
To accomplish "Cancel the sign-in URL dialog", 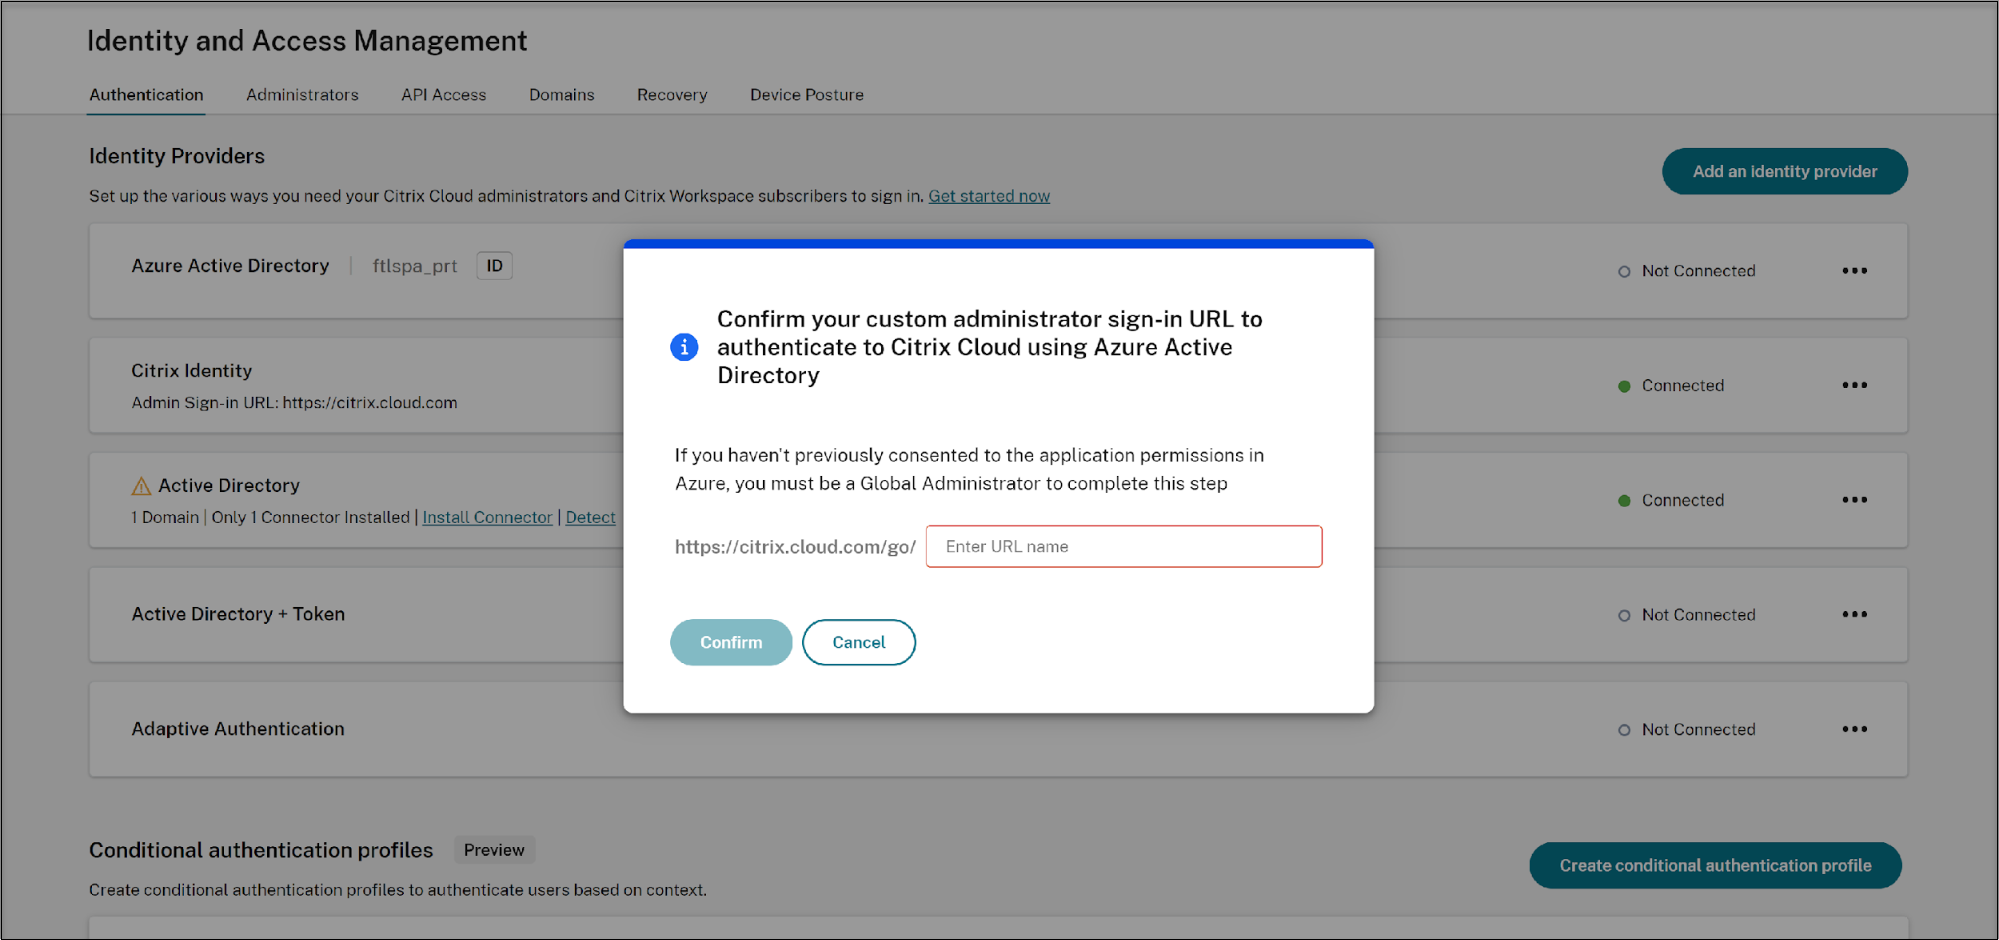I will coord(858,642).
